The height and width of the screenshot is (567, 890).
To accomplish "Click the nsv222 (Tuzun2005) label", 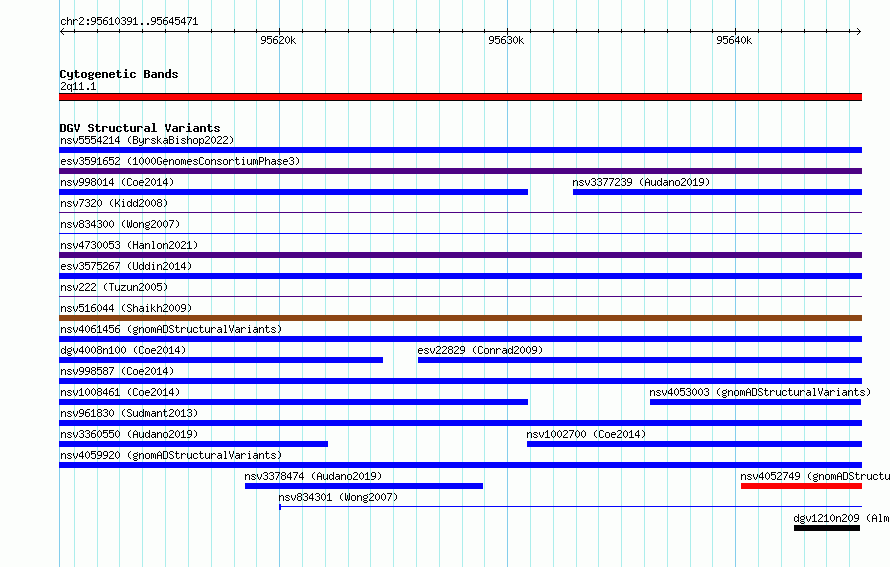I will click(114, 287).
